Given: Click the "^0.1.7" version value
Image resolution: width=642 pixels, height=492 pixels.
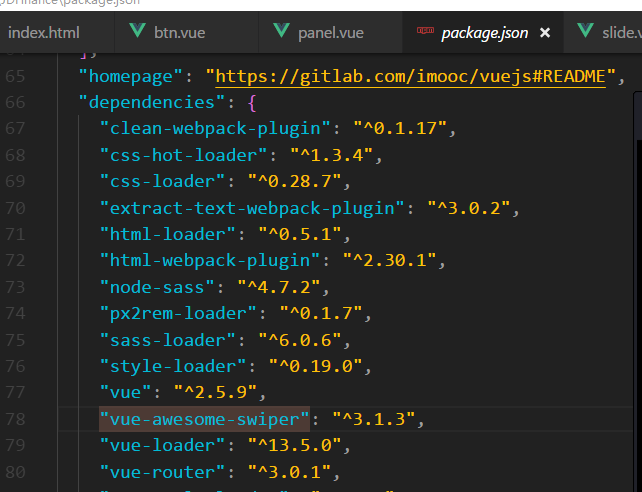Looking at the screenshot, I should (x=321, y=314).
